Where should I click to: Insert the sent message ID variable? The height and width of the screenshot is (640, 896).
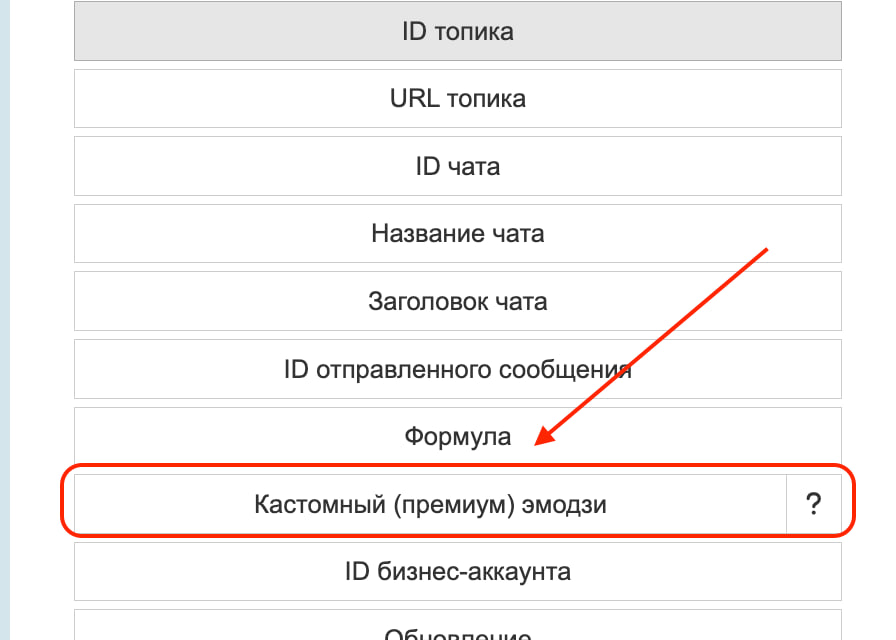[x=457, y=369]
